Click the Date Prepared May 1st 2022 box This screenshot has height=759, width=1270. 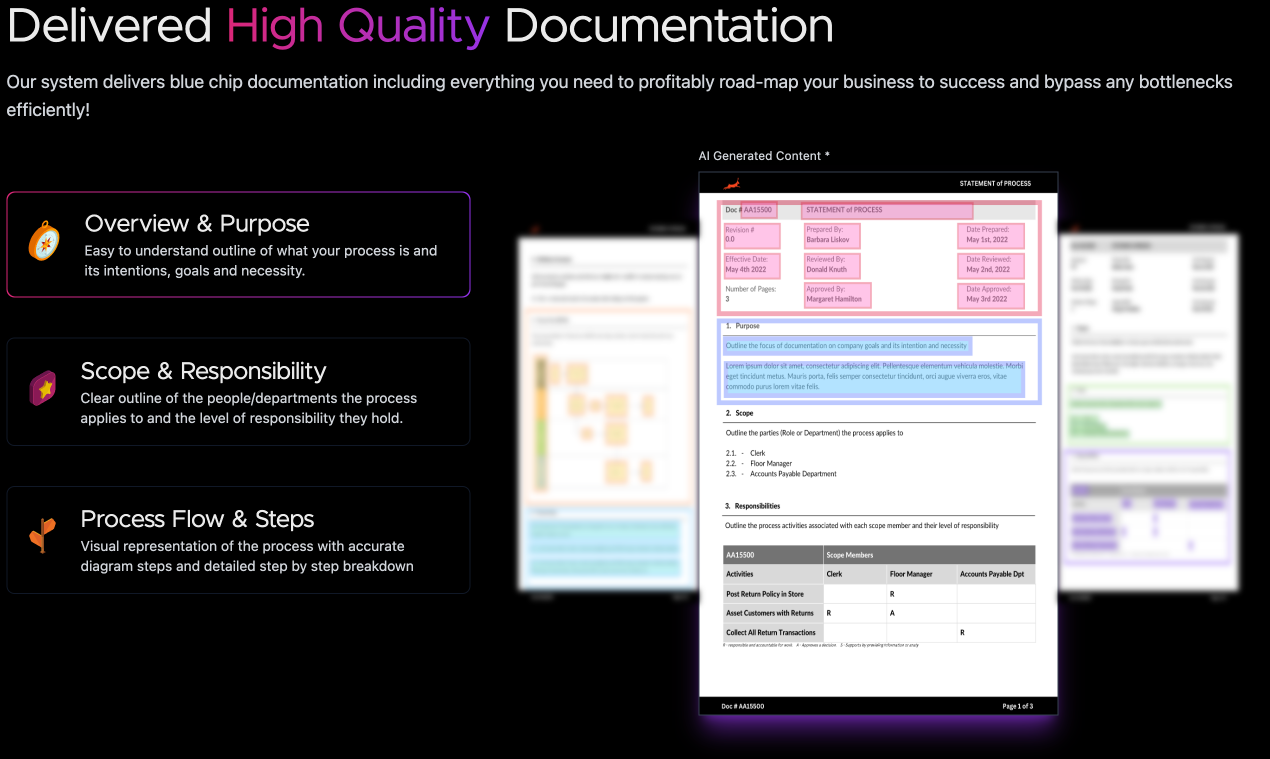click(990, 236)
